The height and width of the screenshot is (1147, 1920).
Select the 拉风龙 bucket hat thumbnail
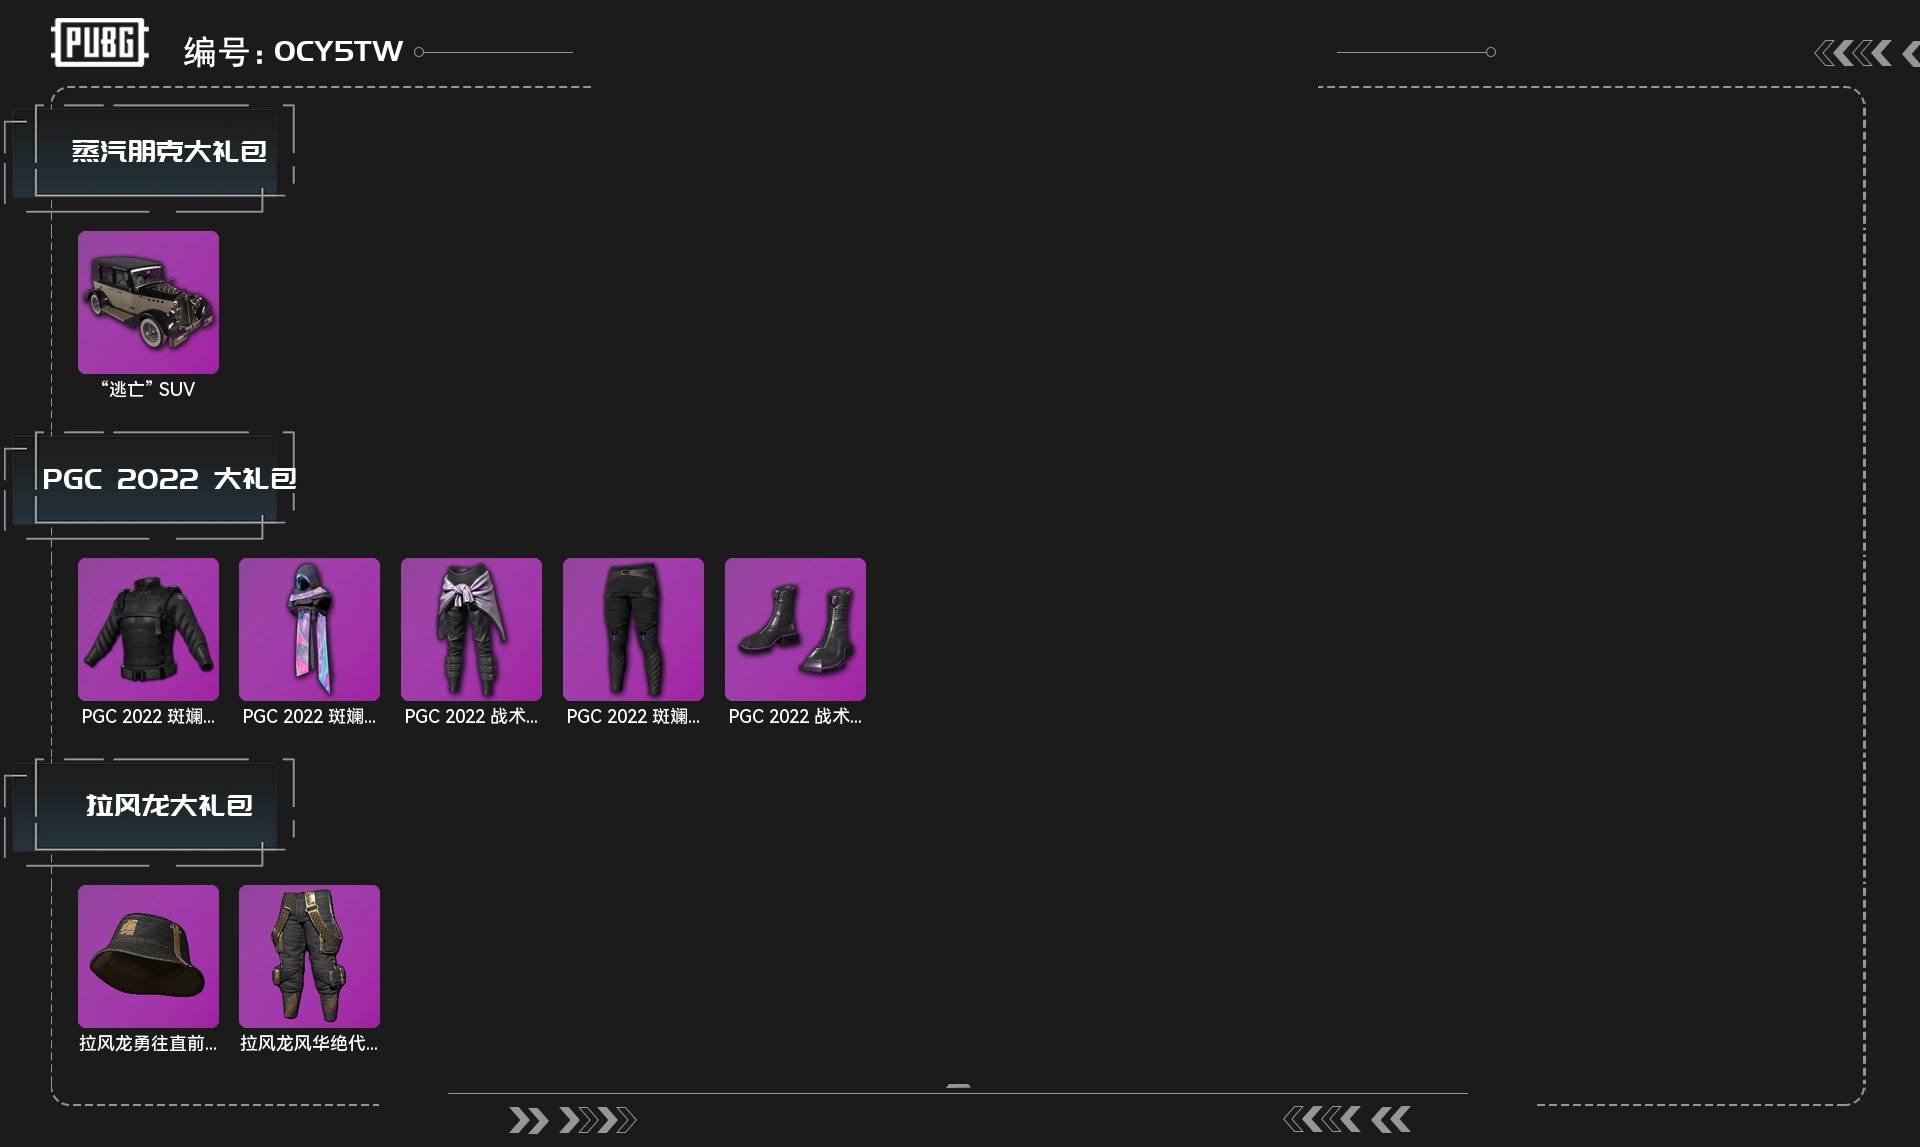pos(148,956)
